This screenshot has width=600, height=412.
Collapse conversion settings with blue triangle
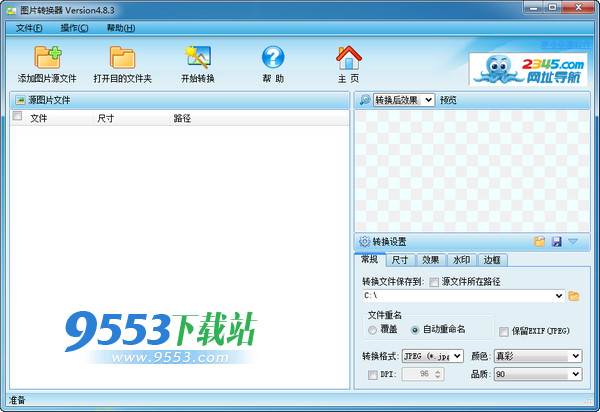tap(573, 241)
